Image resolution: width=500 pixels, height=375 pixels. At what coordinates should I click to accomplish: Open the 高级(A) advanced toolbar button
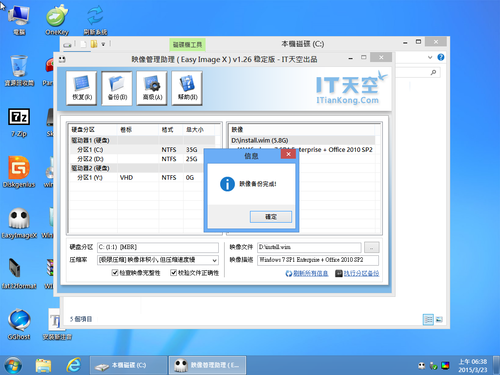tap(152, 88)
